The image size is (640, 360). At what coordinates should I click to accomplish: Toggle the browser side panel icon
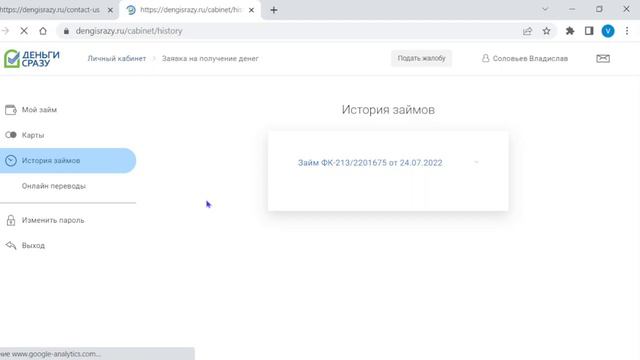(x=589, y=31)
